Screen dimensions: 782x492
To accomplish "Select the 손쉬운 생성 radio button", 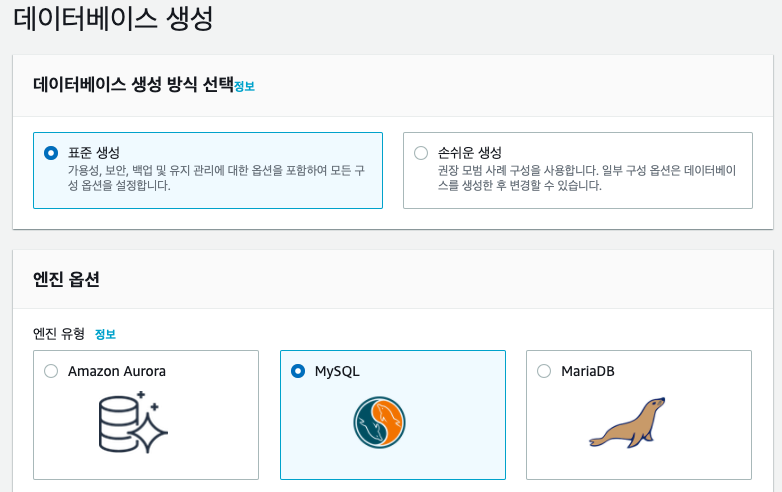I will [421, 153].
